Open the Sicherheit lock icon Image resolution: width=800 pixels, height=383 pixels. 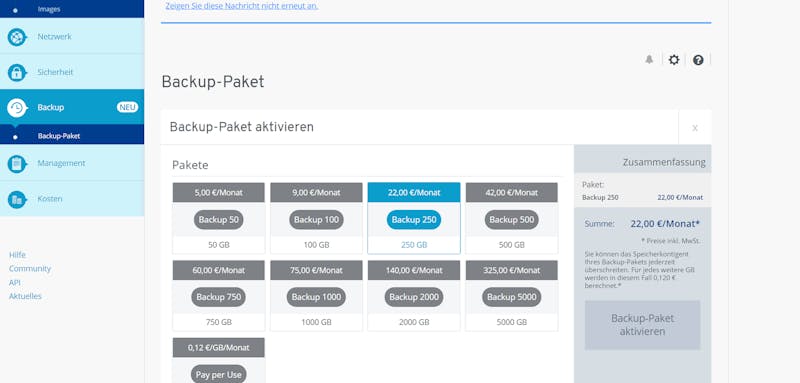click(x=17, y=72)
